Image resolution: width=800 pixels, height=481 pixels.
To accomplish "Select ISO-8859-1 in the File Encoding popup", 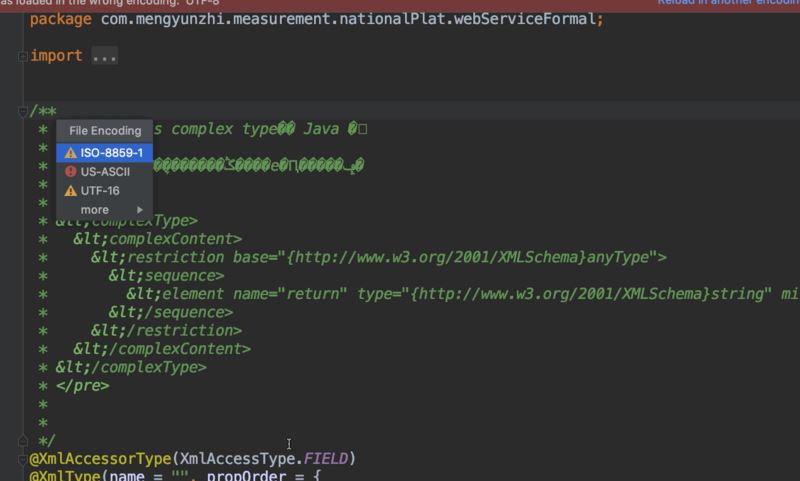I will coord(104,153).
